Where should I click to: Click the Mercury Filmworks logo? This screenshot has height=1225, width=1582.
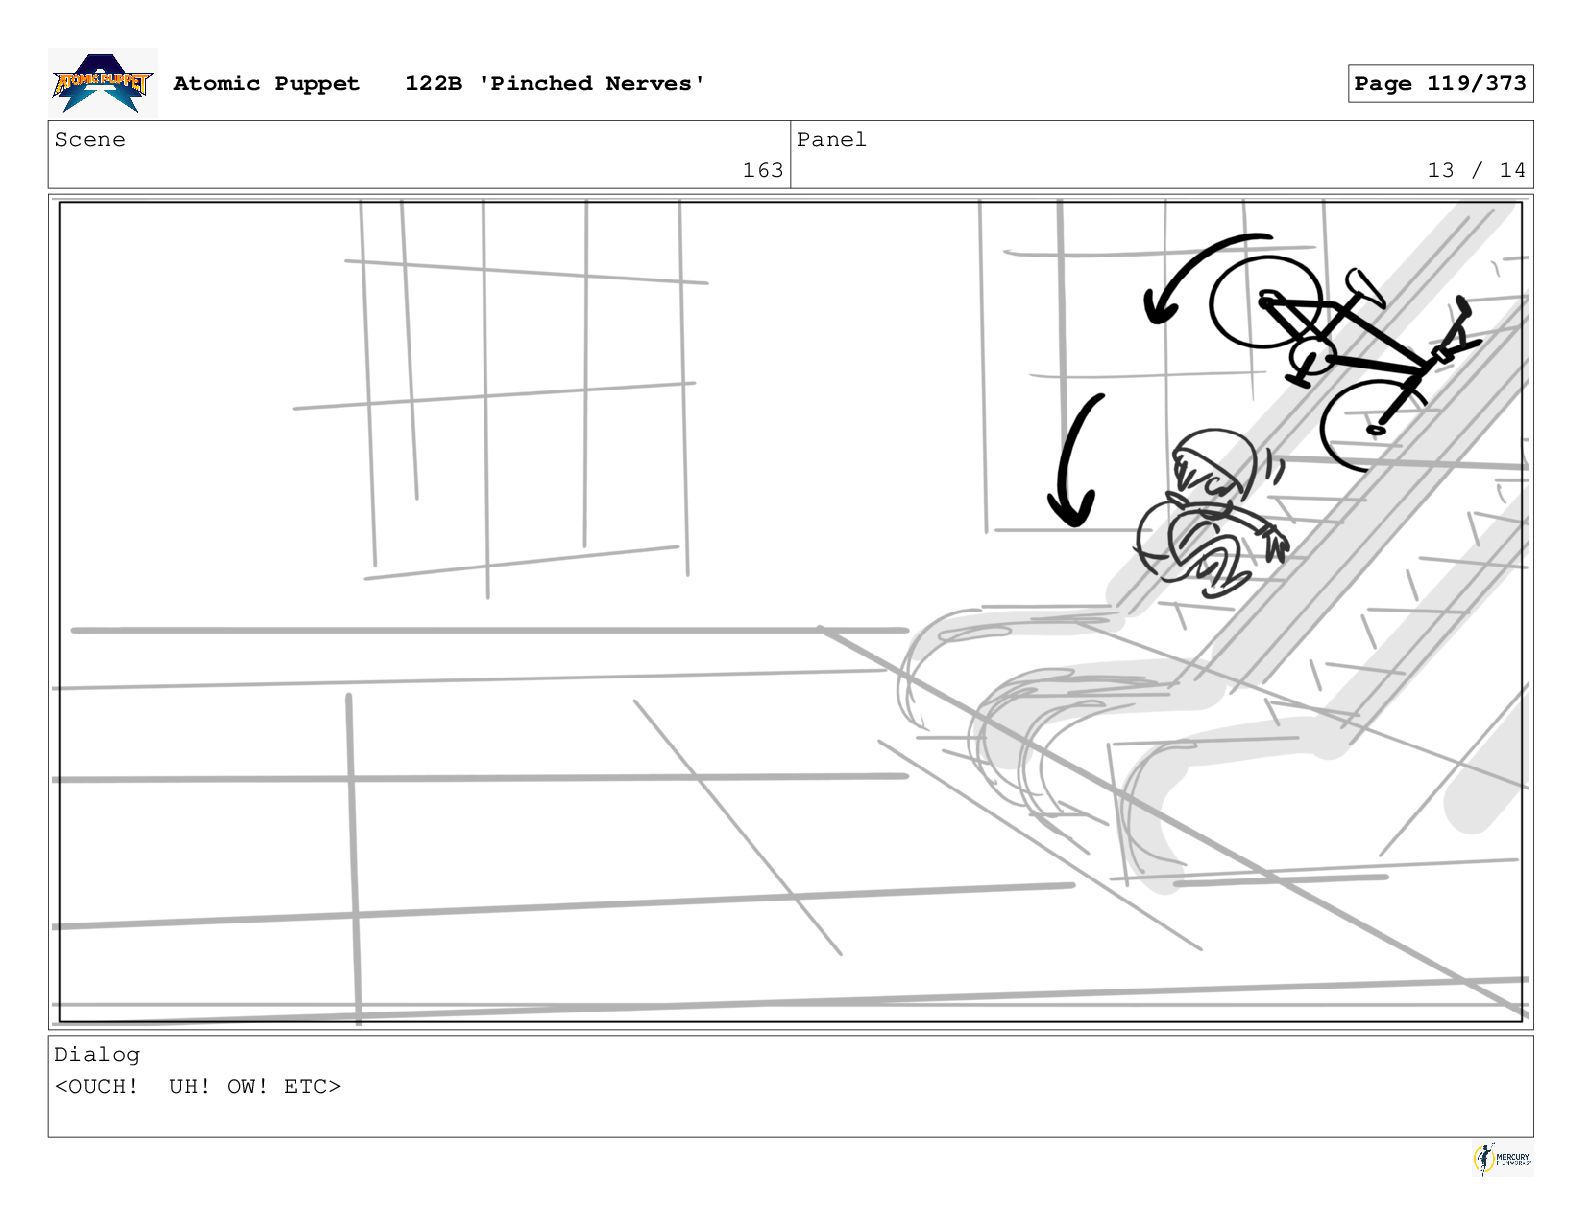coord(1502,1159)
